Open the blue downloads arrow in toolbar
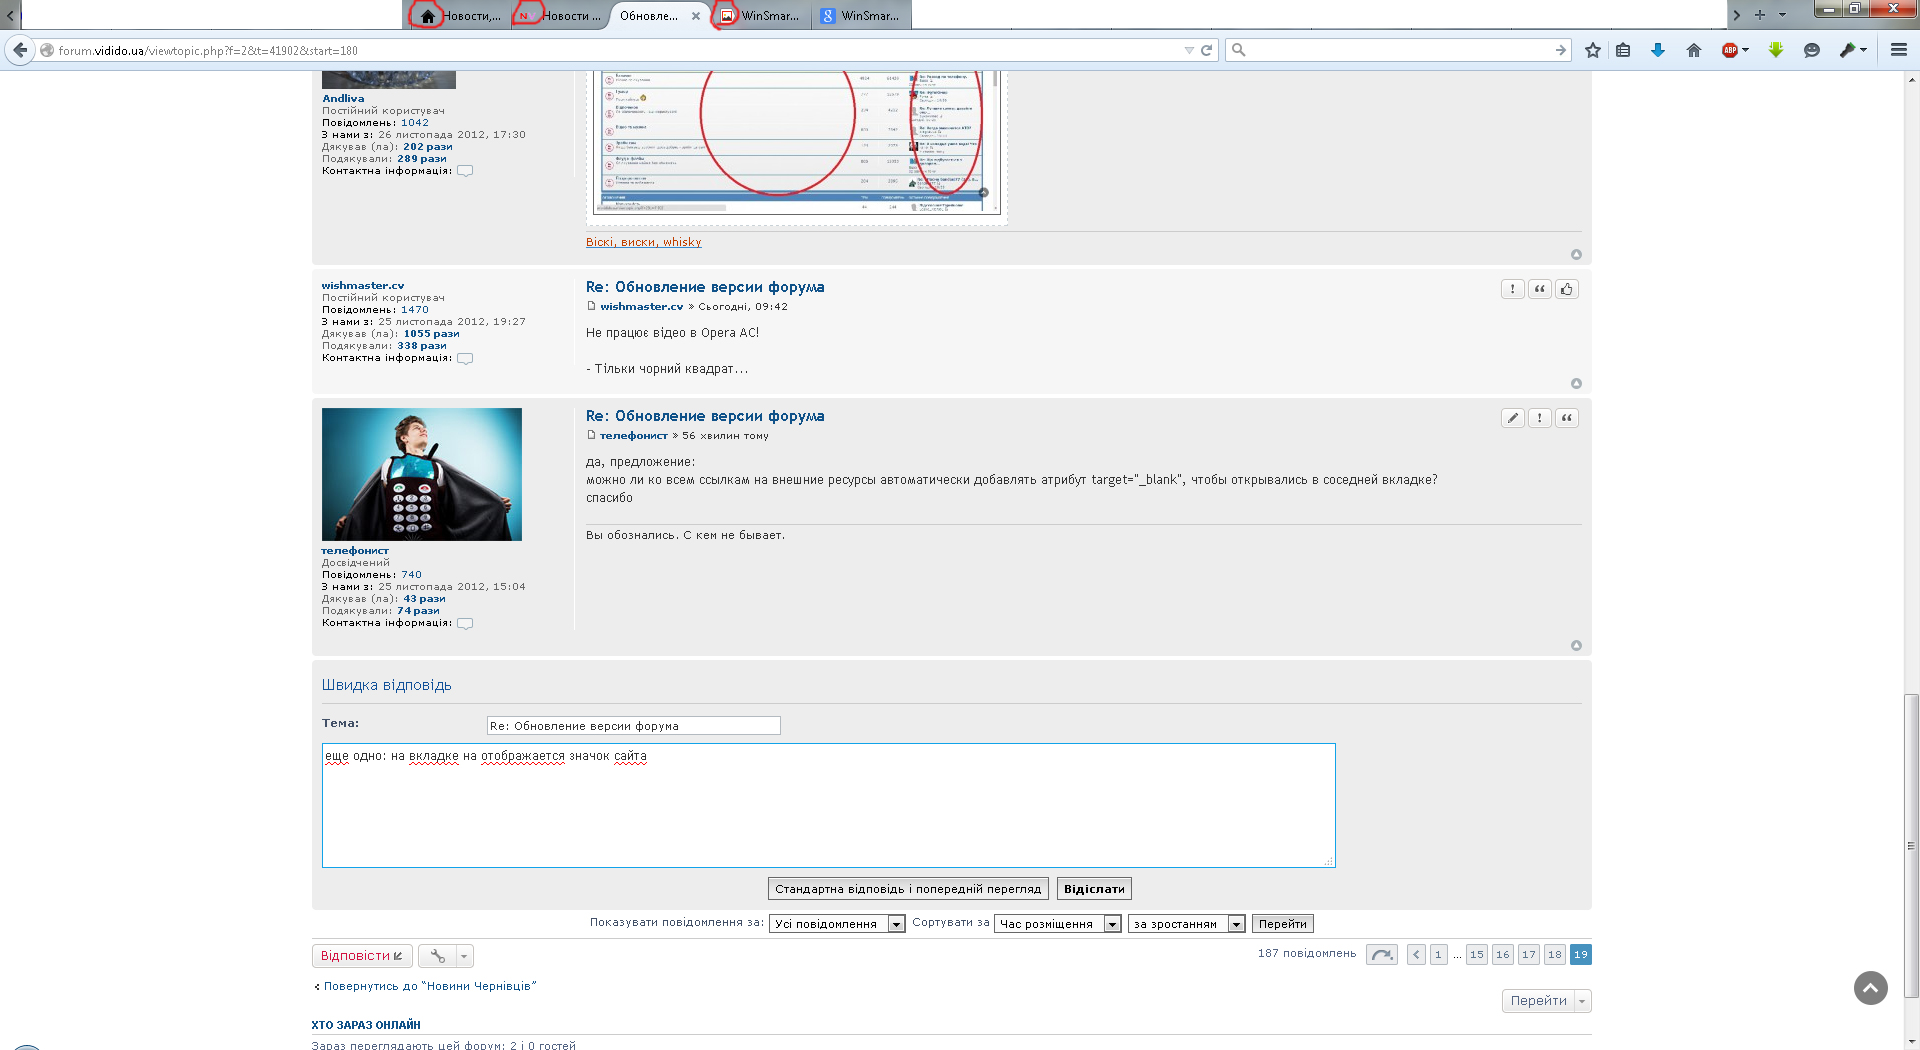 [x=1657, y=50]
